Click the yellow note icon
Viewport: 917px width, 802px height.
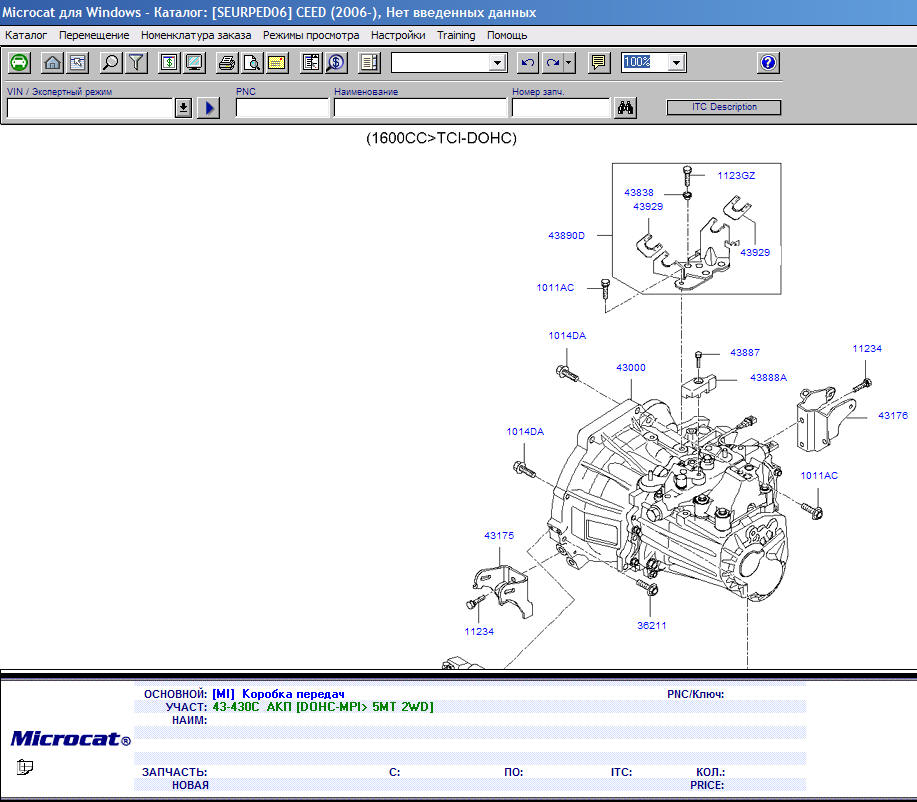point(277,63)
